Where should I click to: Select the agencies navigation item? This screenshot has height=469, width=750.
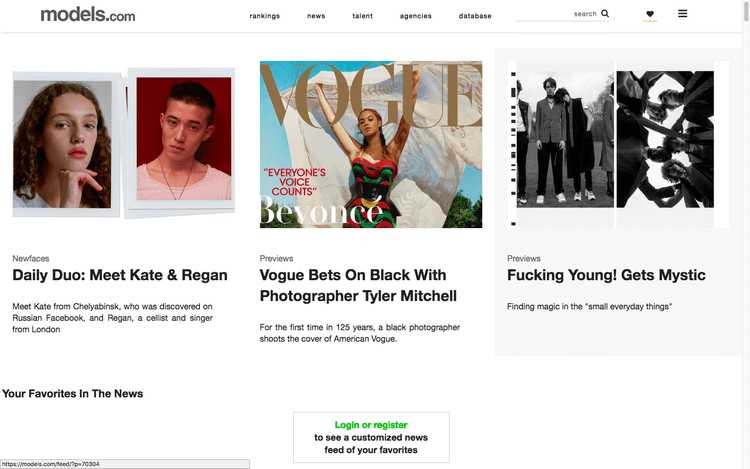[x=416, y=16]
